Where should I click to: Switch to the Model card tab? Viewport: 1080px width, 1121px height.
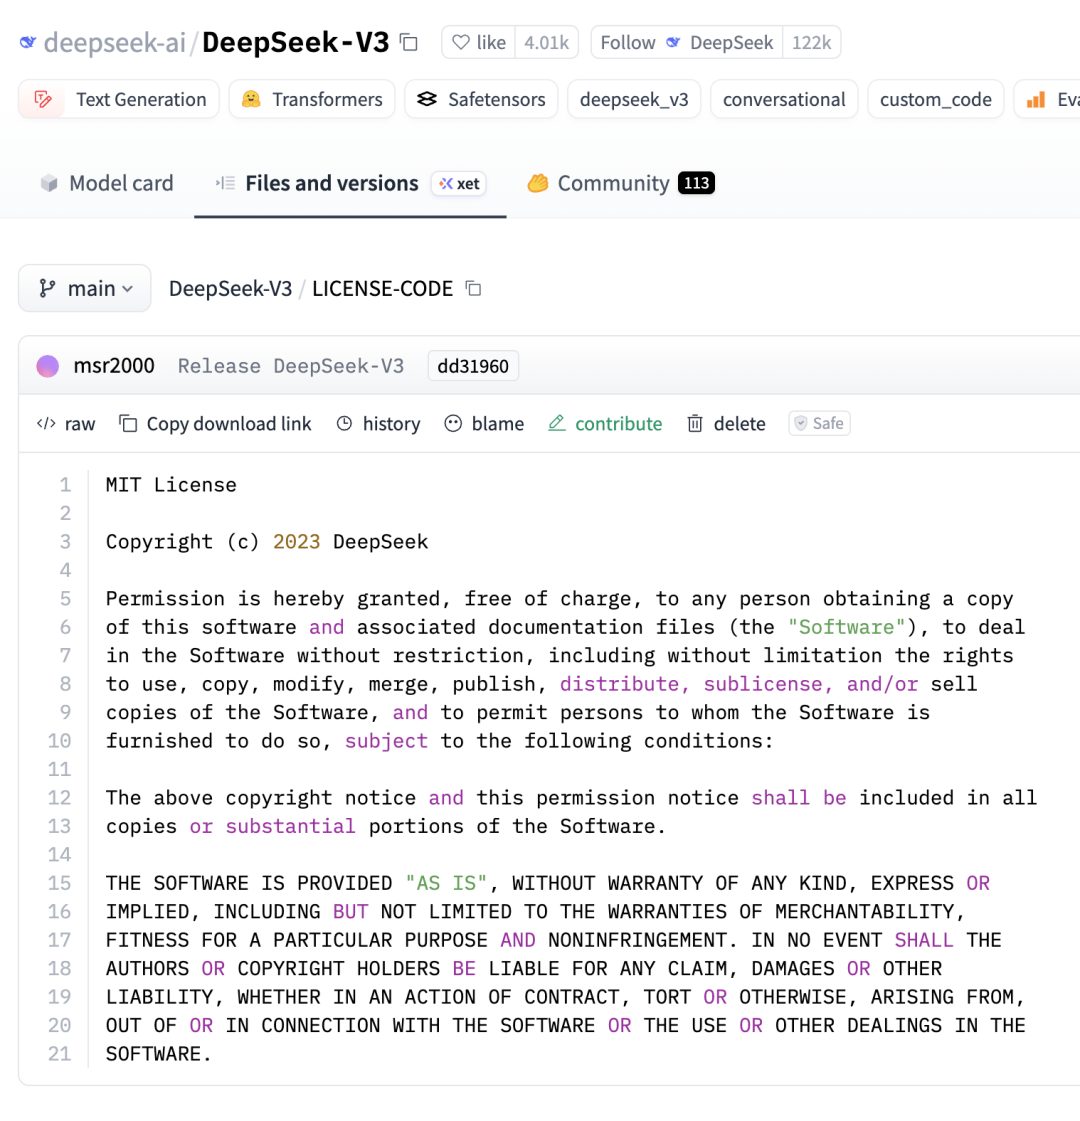tap(107, 183)
